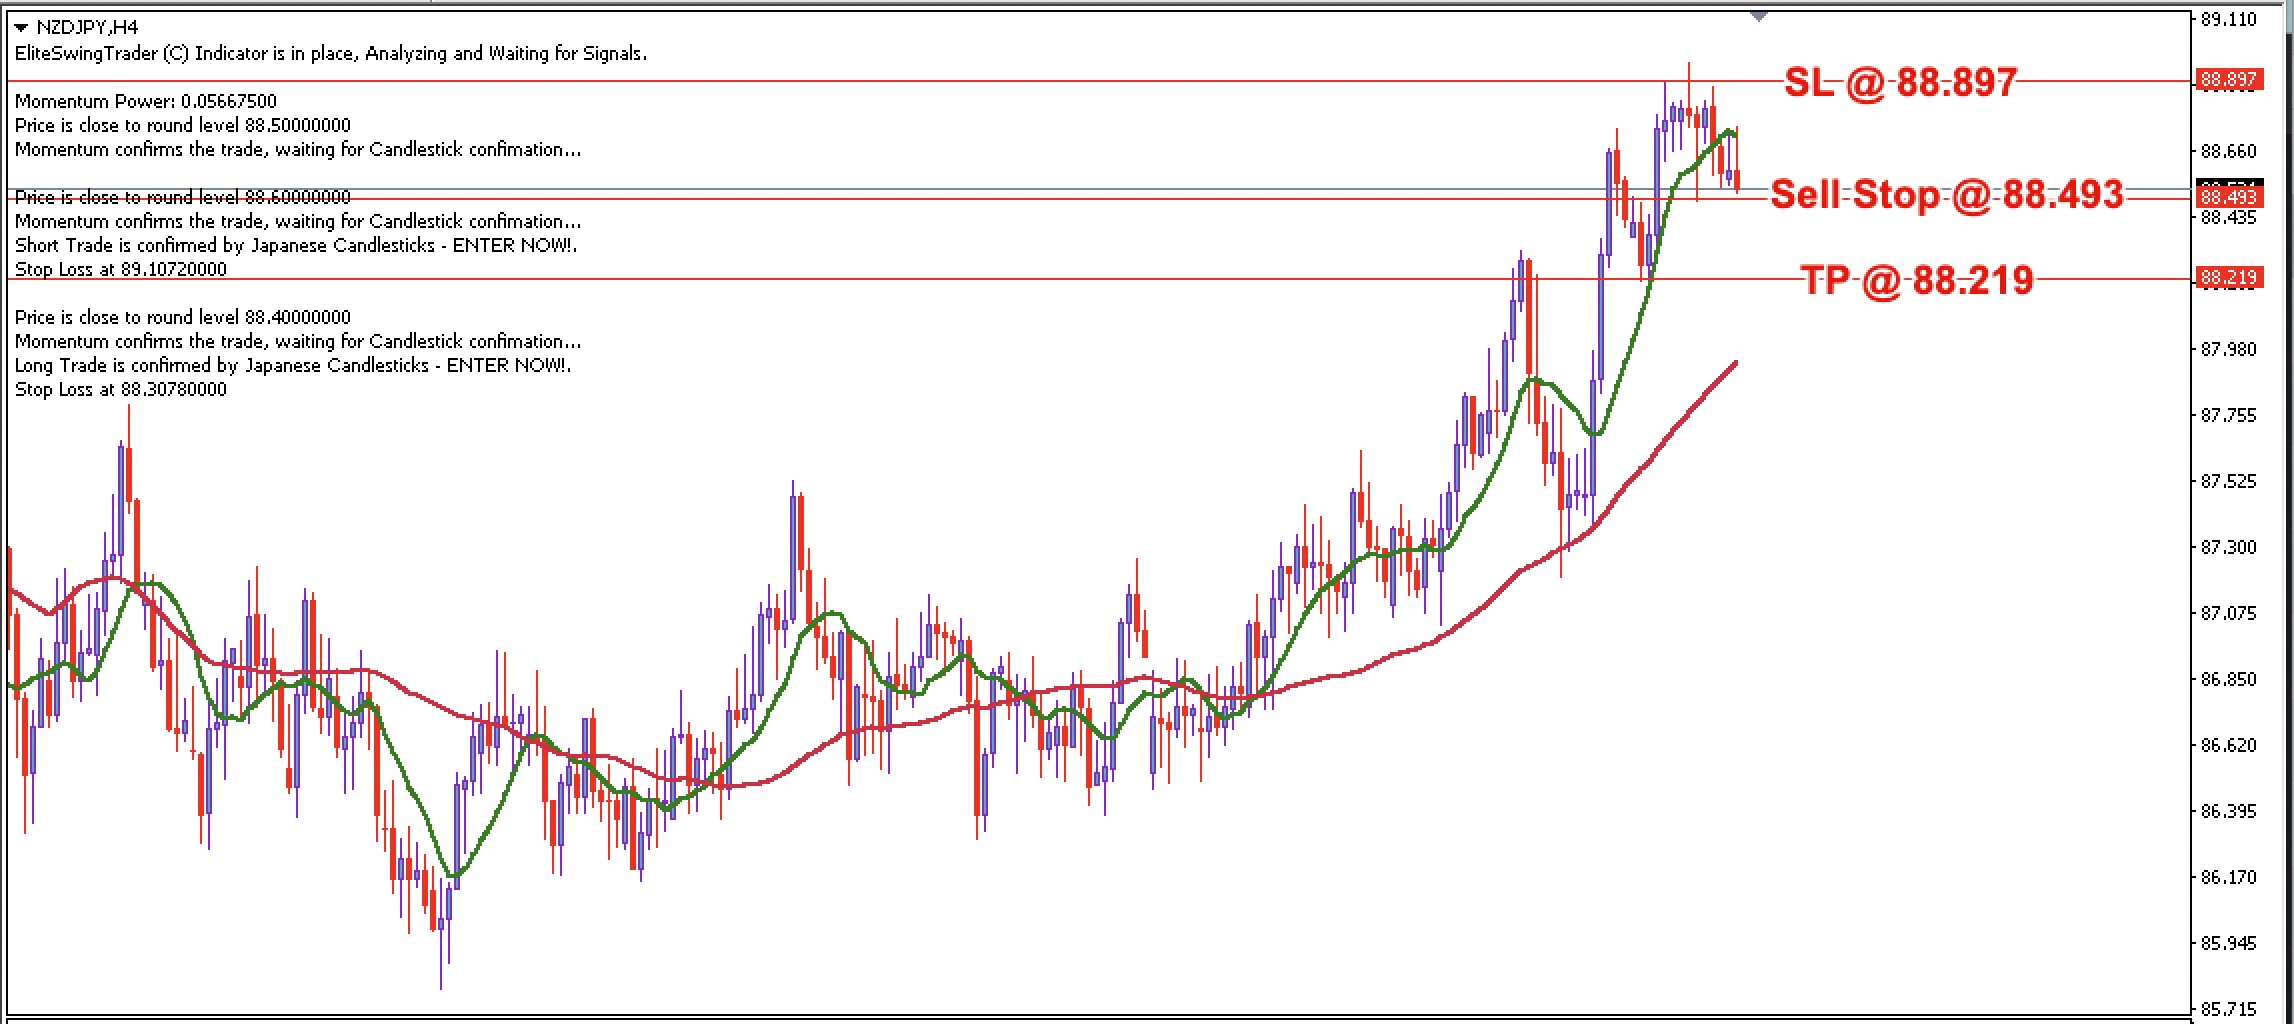
Task: Click the Short Trade ENTER NOW message
Action: (x=298, y=245)
